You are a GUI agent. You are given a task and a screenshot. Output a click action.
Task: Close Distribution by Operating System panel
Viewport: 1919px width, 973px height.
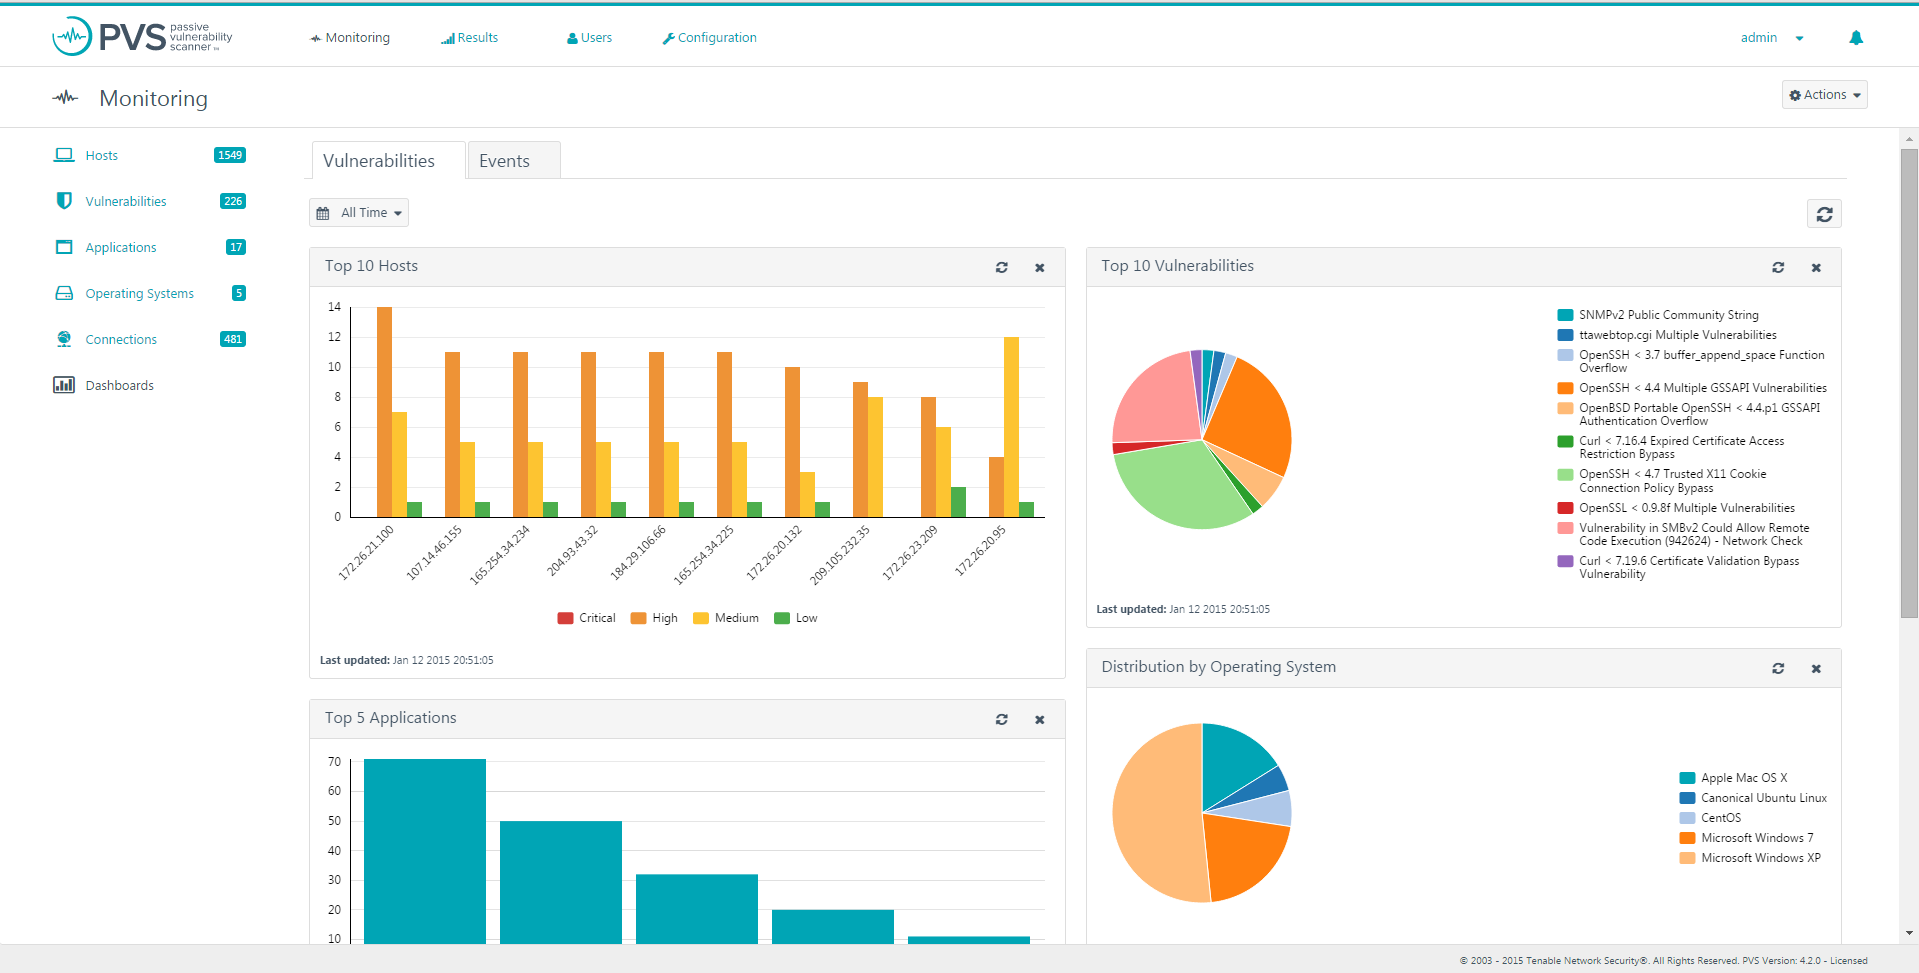1816,668
